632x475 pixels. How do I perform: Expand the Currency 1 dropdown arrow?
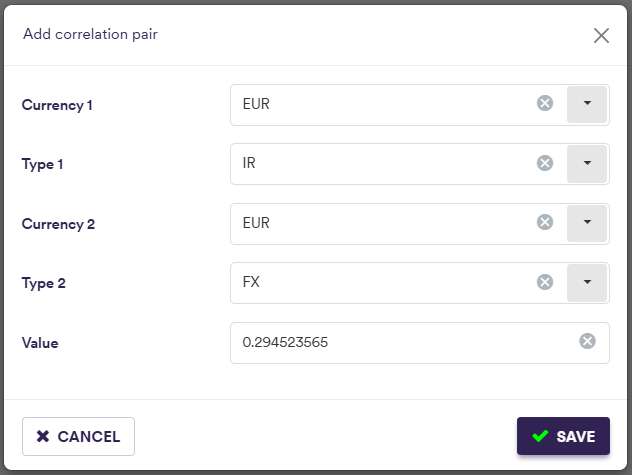(x=587, y=104)
